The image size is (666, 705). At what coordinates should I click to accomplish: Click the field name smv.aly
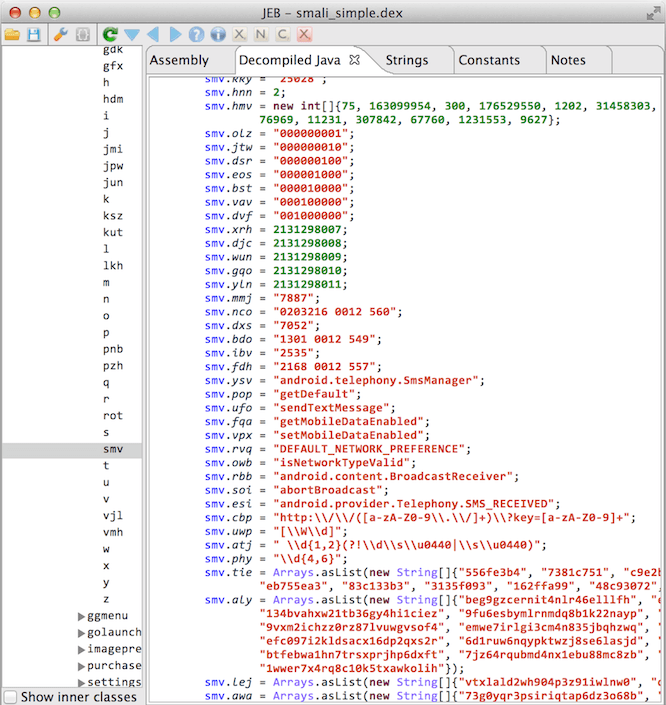click(228, 600)
